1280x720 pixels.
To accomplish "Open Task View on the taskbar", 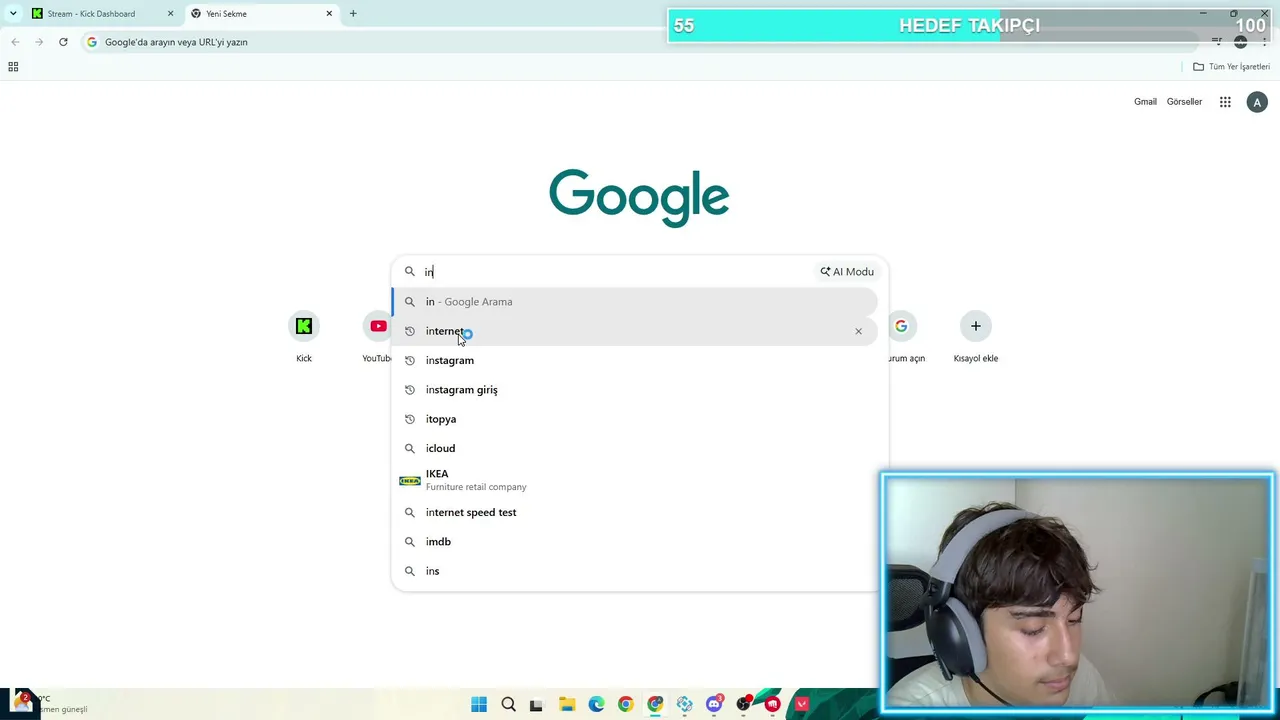I will click(x=537, y=704).
